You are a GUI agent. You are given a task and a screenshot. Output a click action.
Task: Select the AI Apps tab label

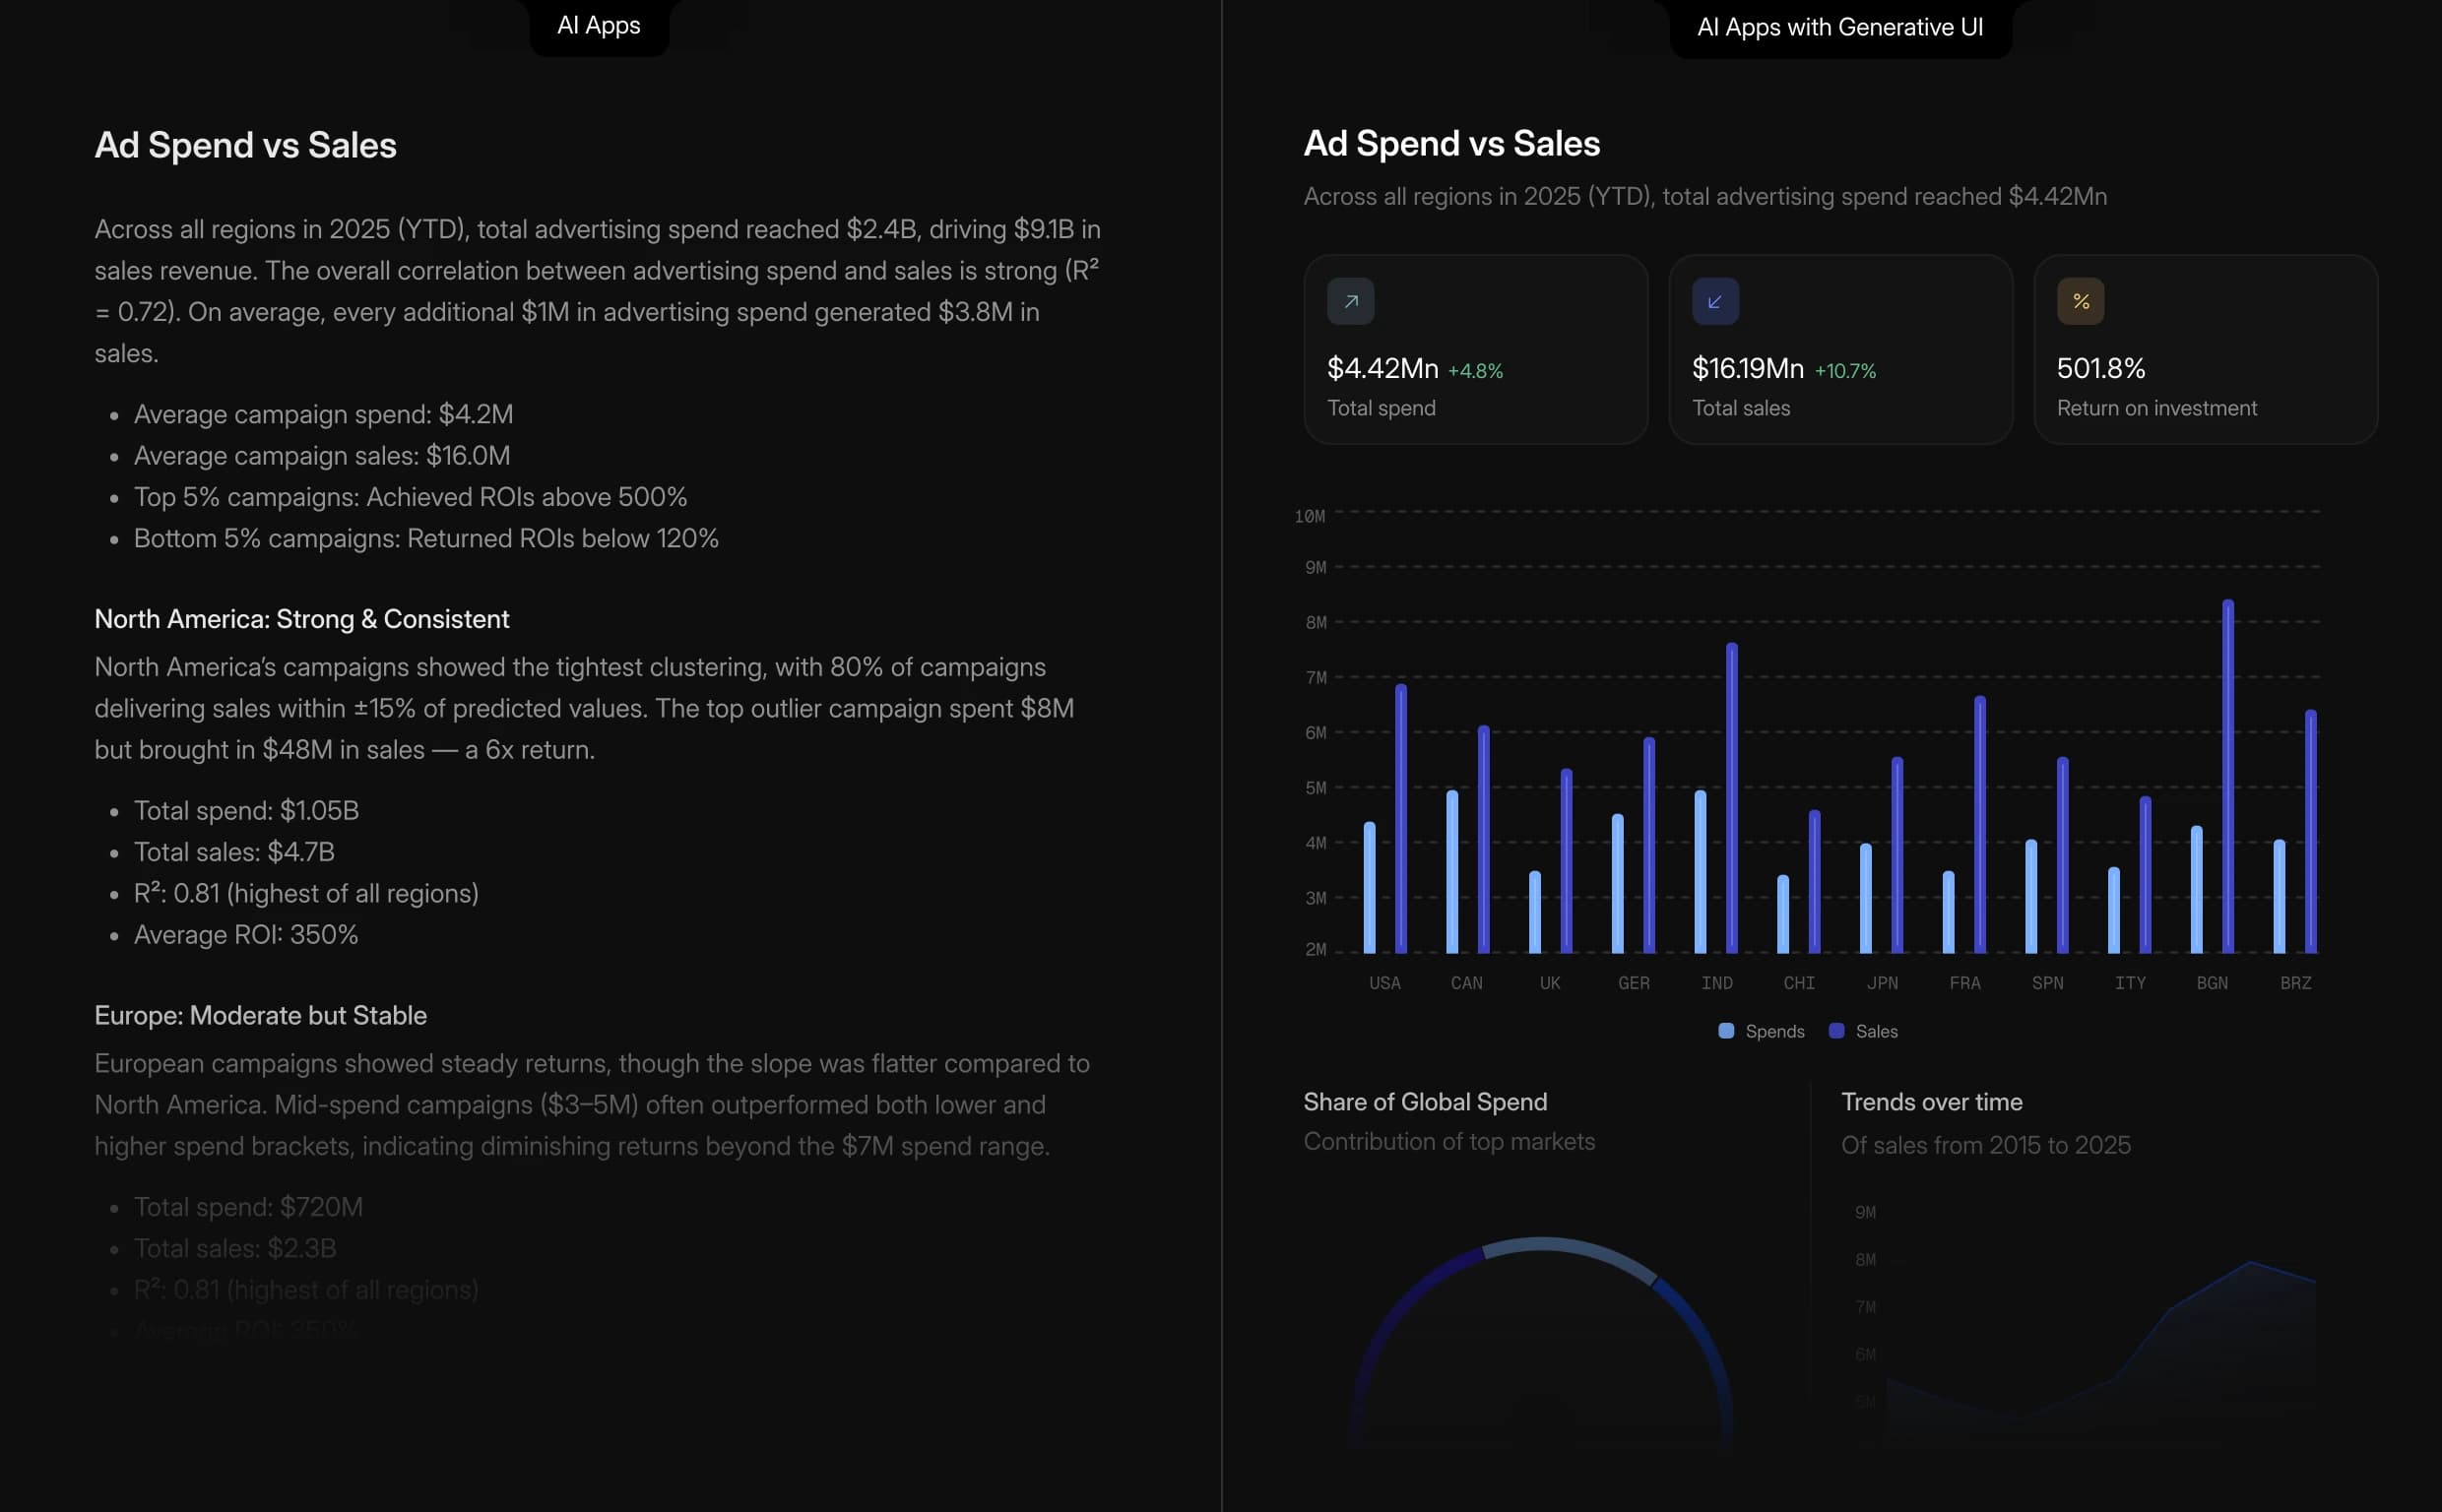click(x=598, y=26)
